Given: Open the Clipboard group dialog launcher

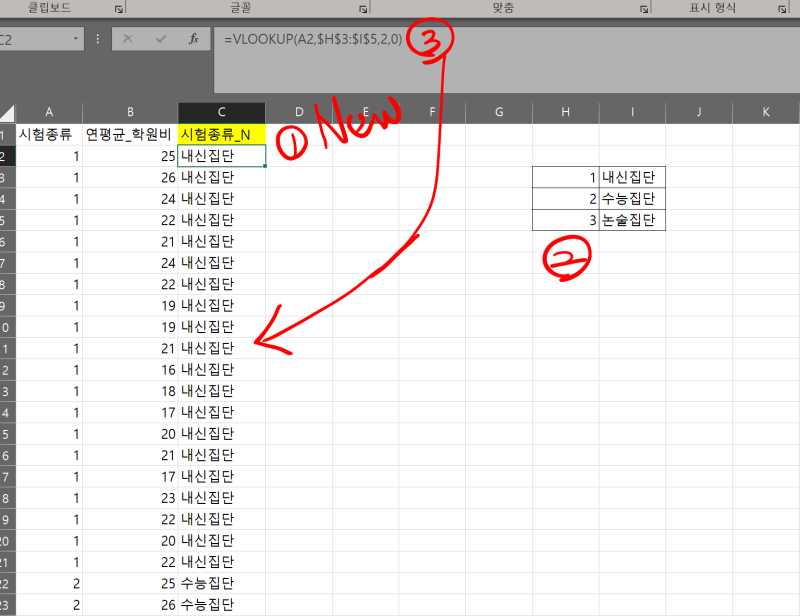Looking at the screenshot, I should pos(118,9).
